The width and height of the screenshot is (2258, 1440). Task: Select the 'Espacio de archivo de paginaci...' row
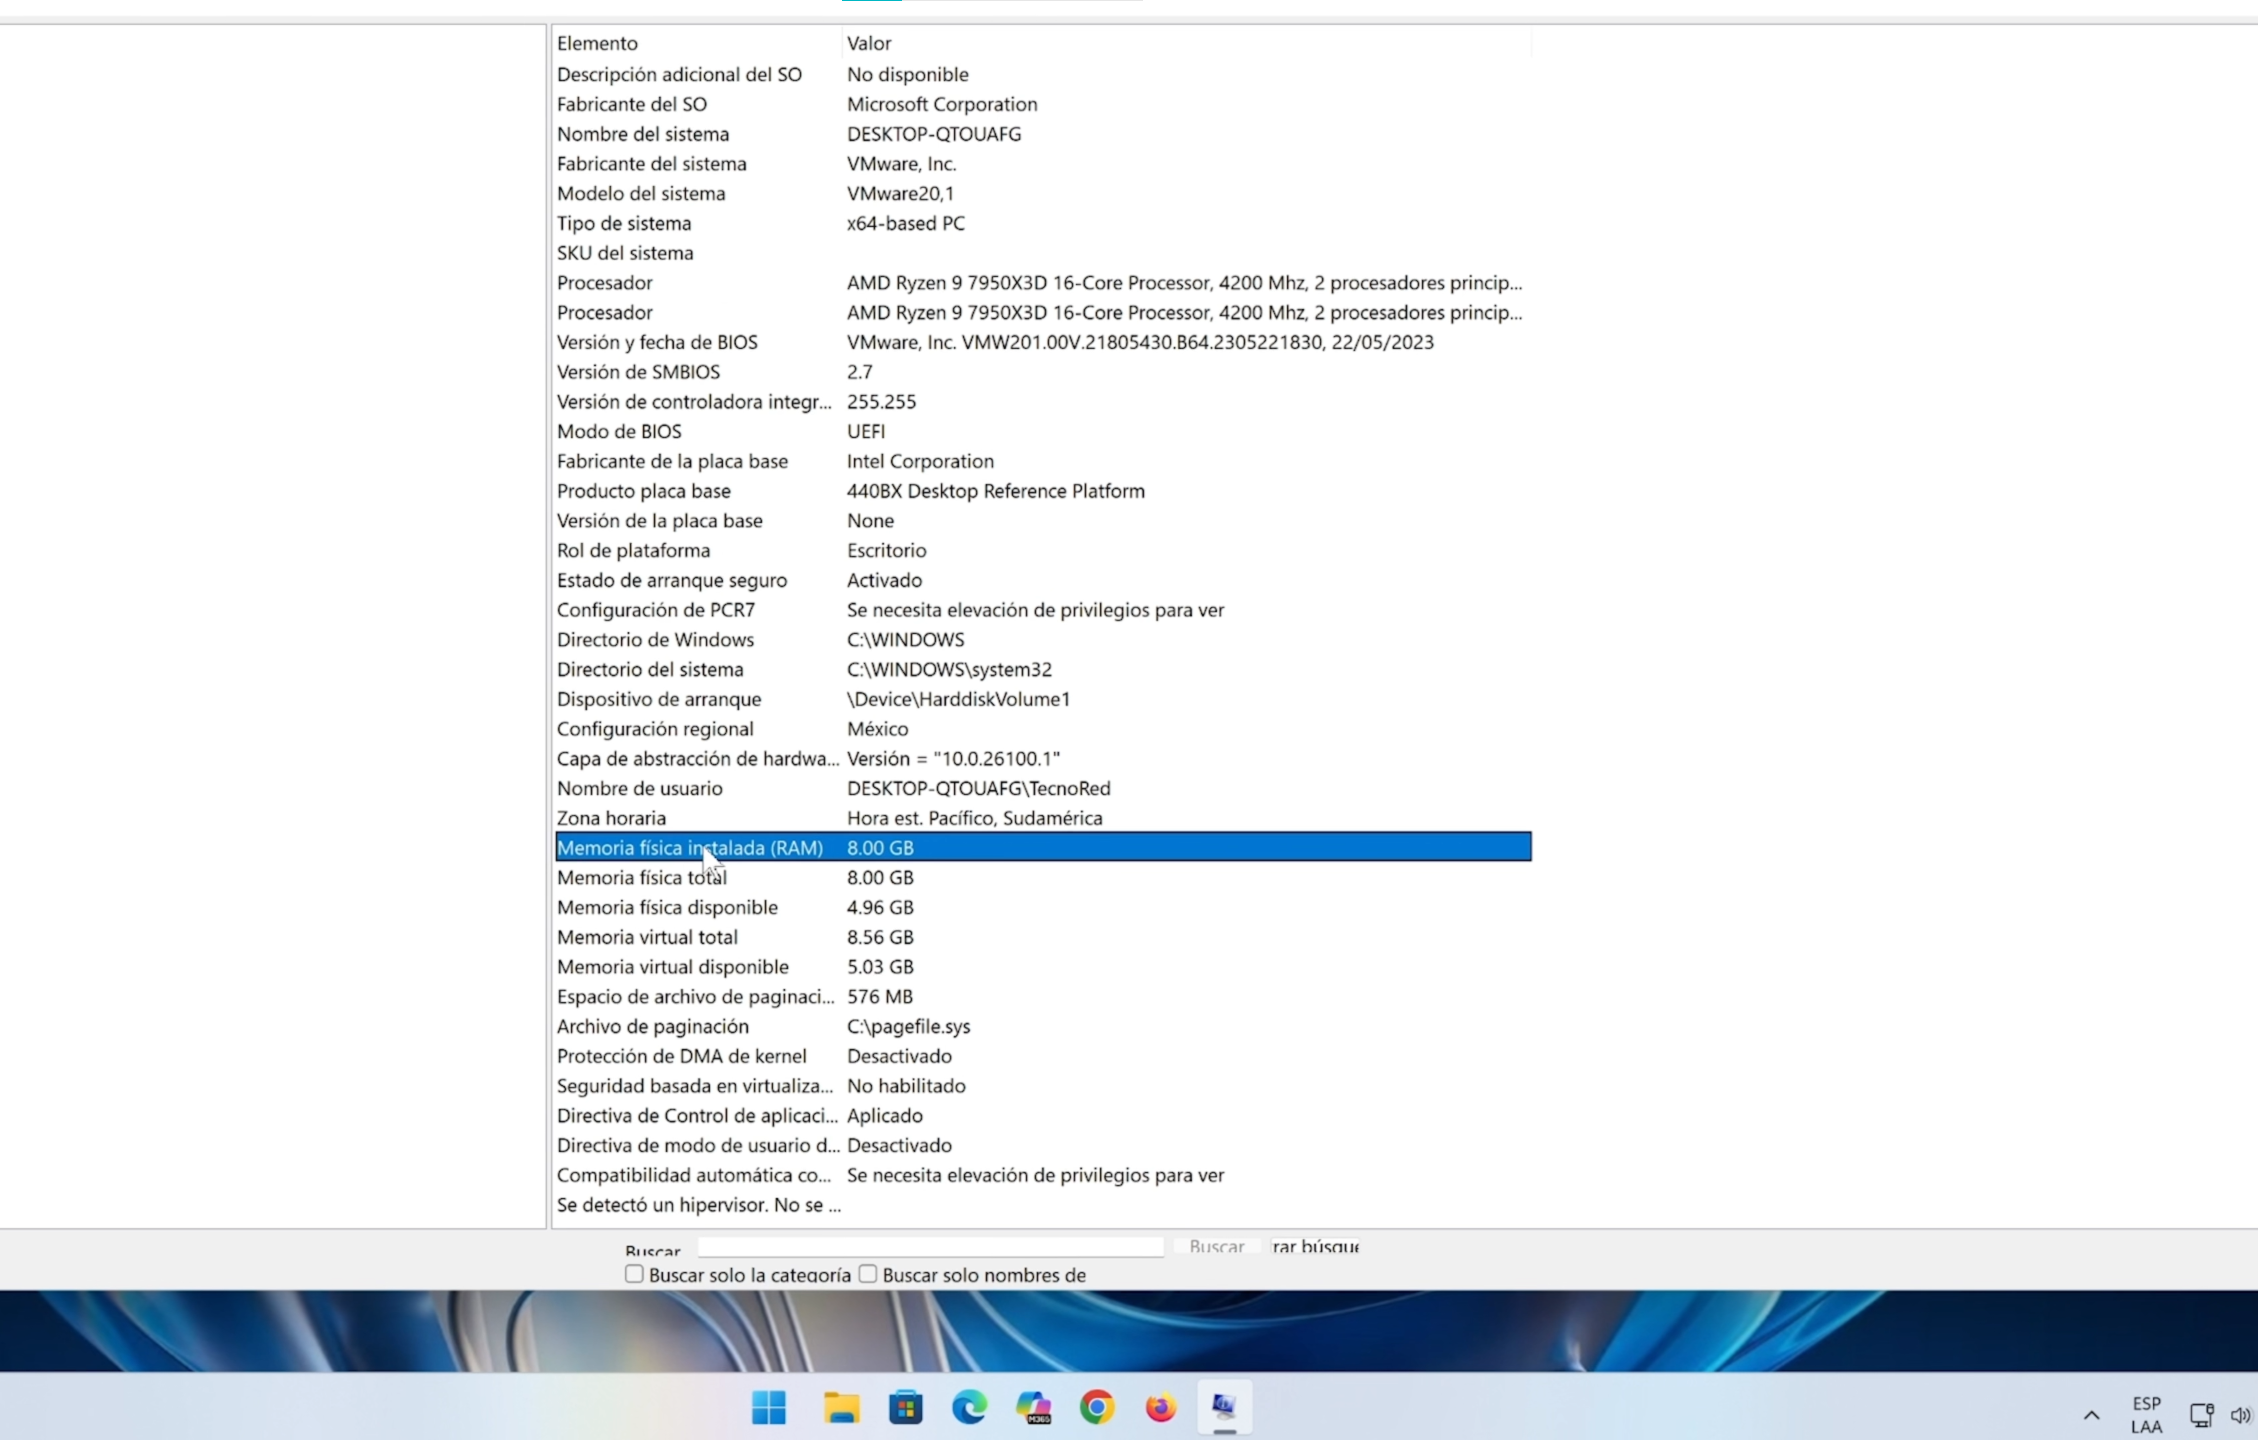tap(1043, 996)
